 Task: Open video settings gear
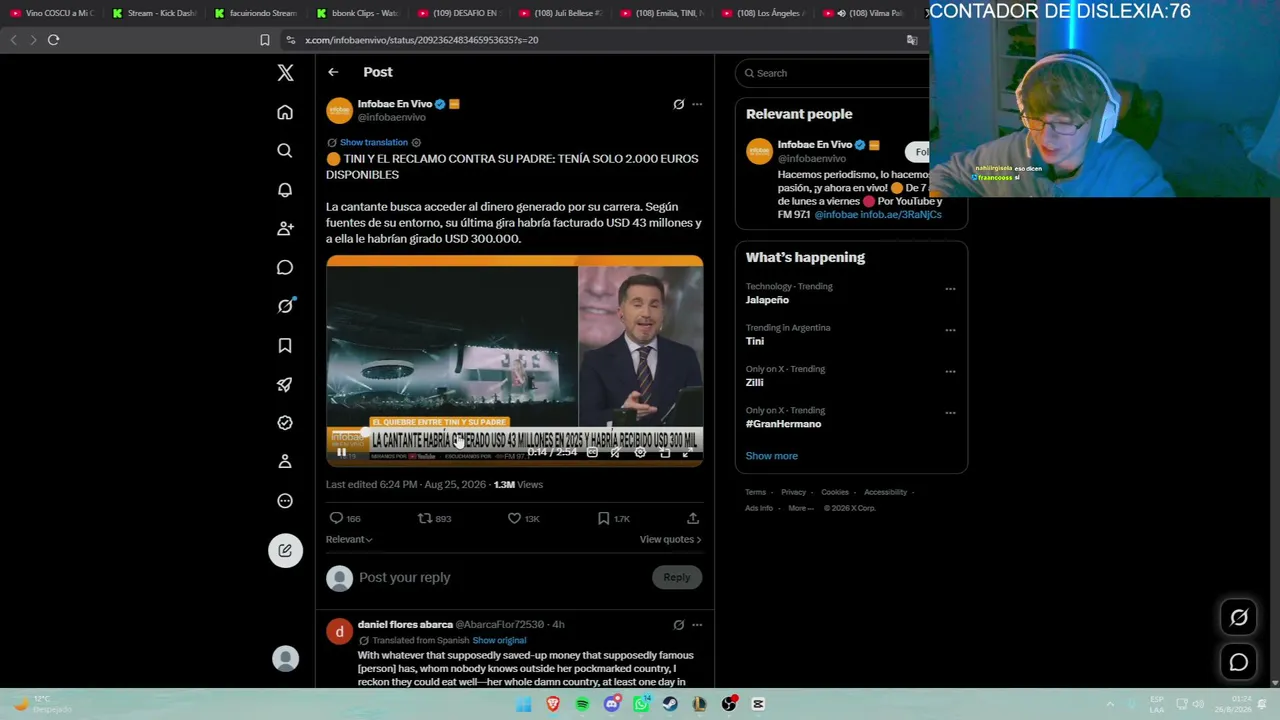tap(640, 453)
